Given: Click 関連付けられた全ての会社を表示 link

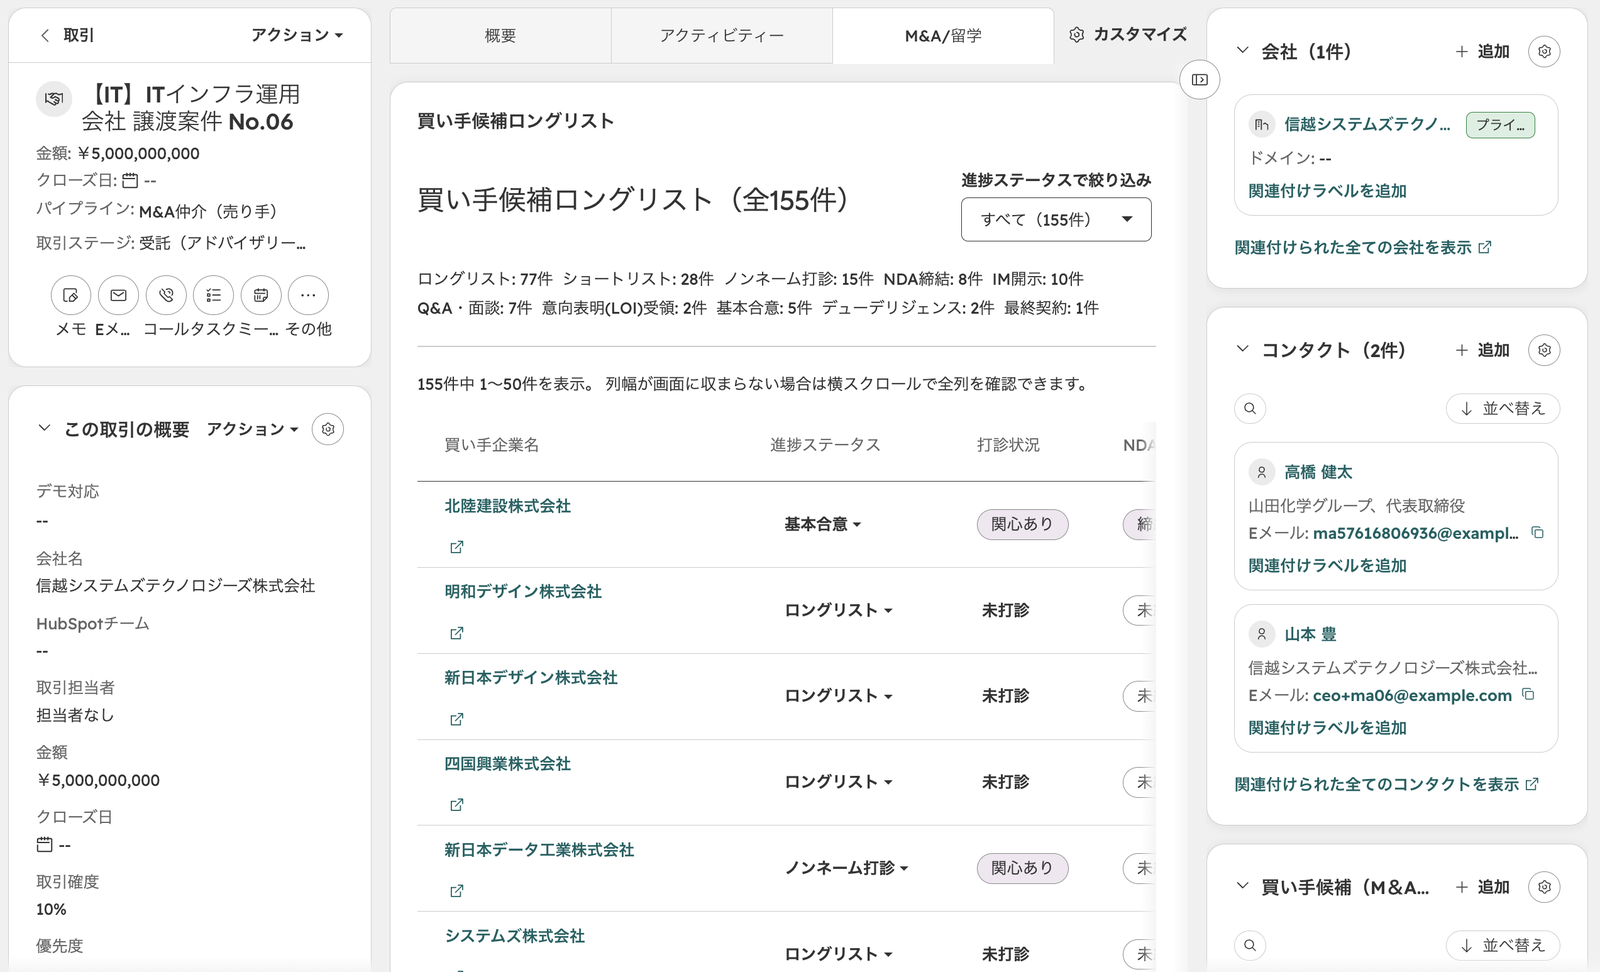Looking at the screenshot, I should pos(1363,247).
